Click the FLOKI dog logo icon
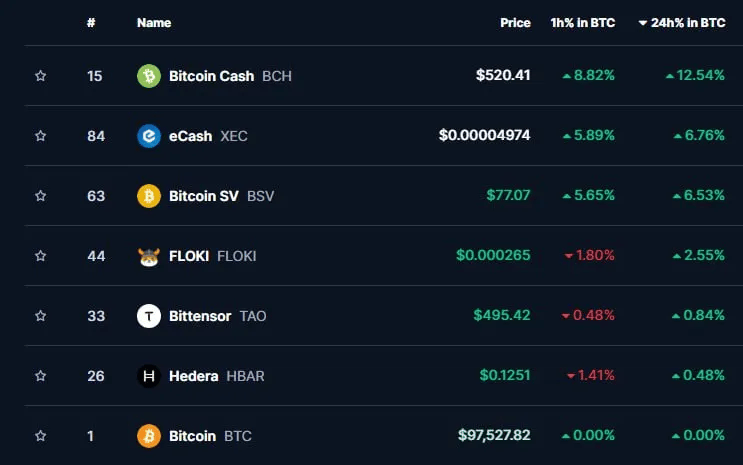Screen dimensions: 743x465 pyautogui.click(x=149, y=256)
